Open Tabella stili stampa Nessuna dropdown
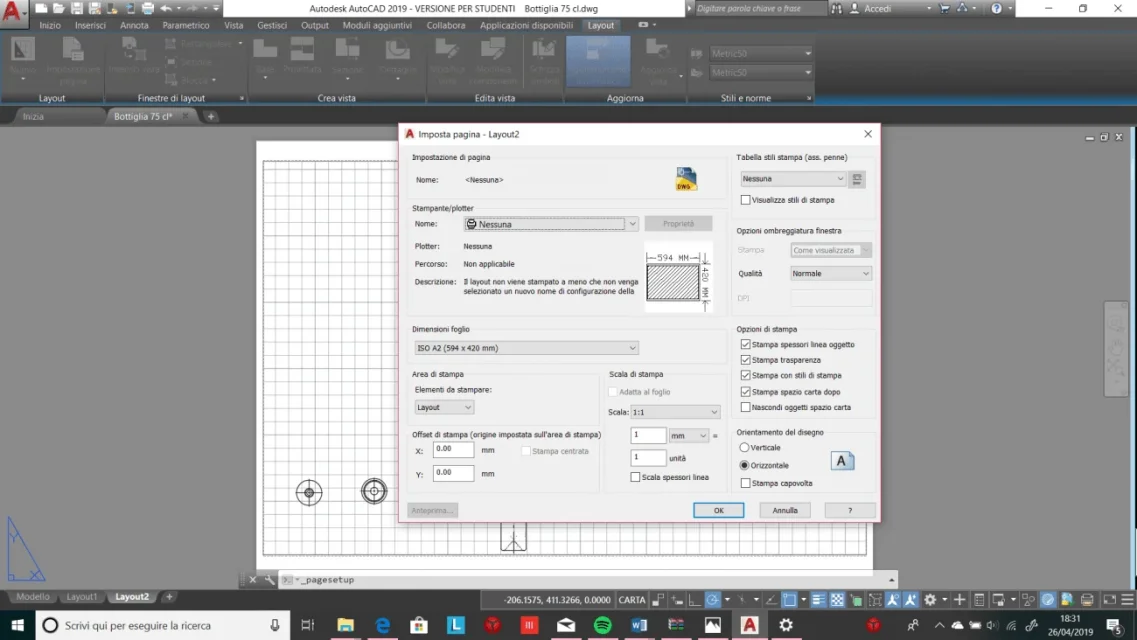 pos(793,179)
